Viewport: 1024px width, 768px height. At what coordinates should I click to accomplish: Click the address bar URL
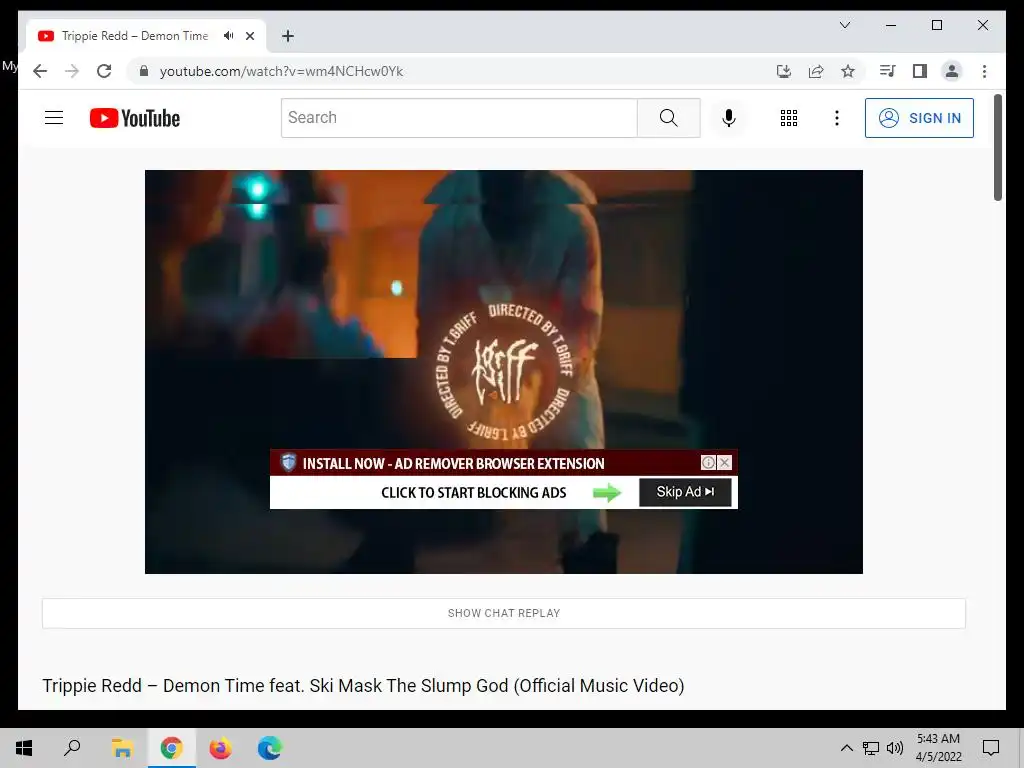pyautogui.click(x=281, y=71)
